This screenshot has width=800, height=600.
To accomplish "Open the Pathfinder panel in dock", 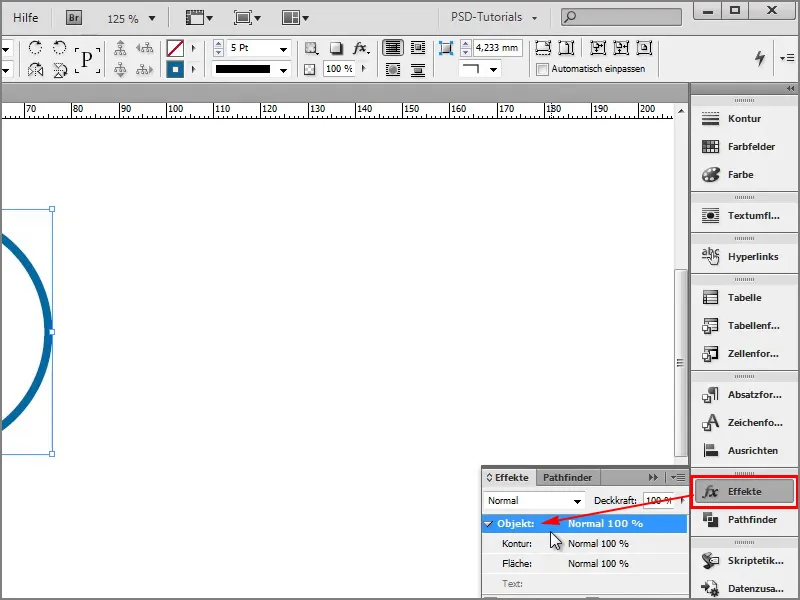I will tap(744, 519).
